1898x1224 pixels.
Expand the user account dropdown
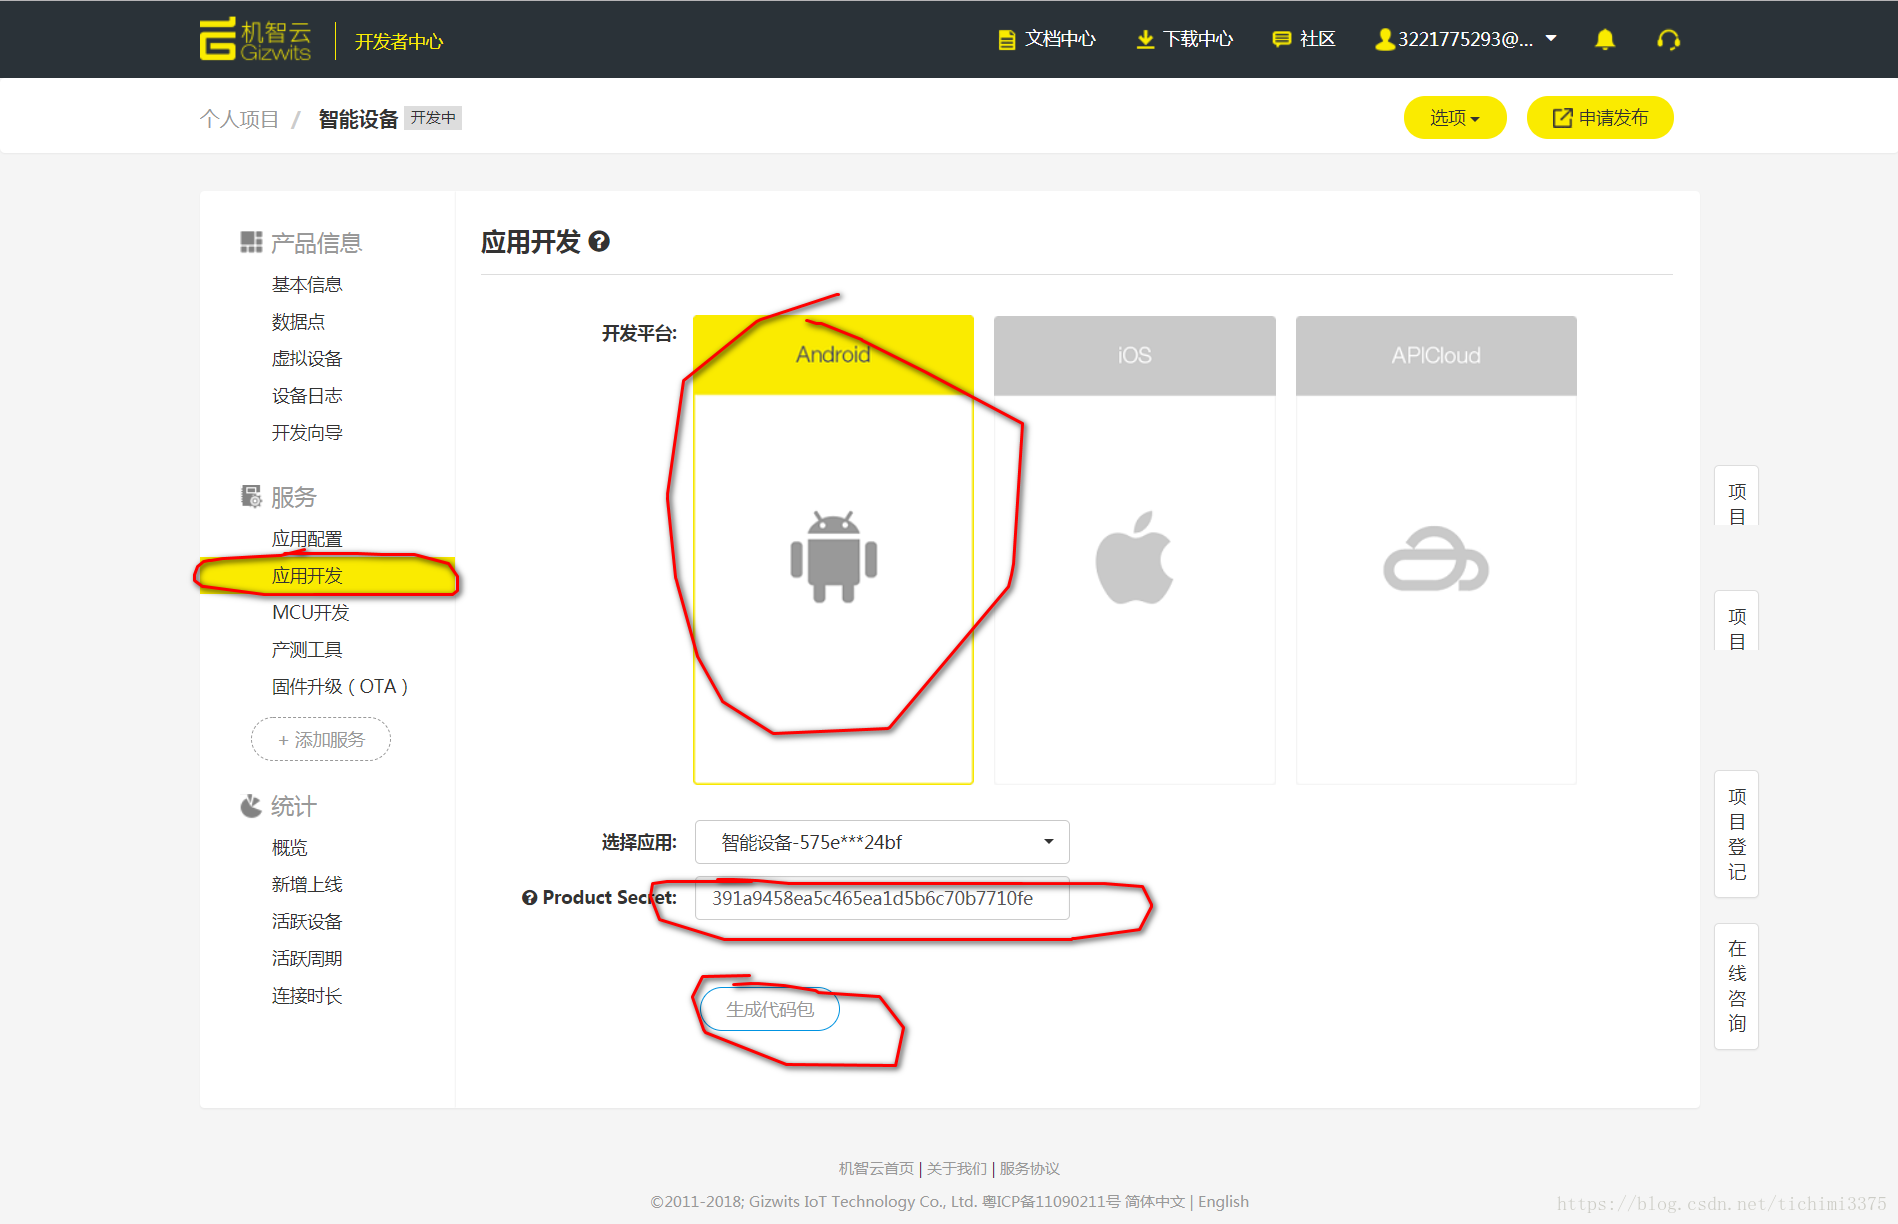[1466, 39]
